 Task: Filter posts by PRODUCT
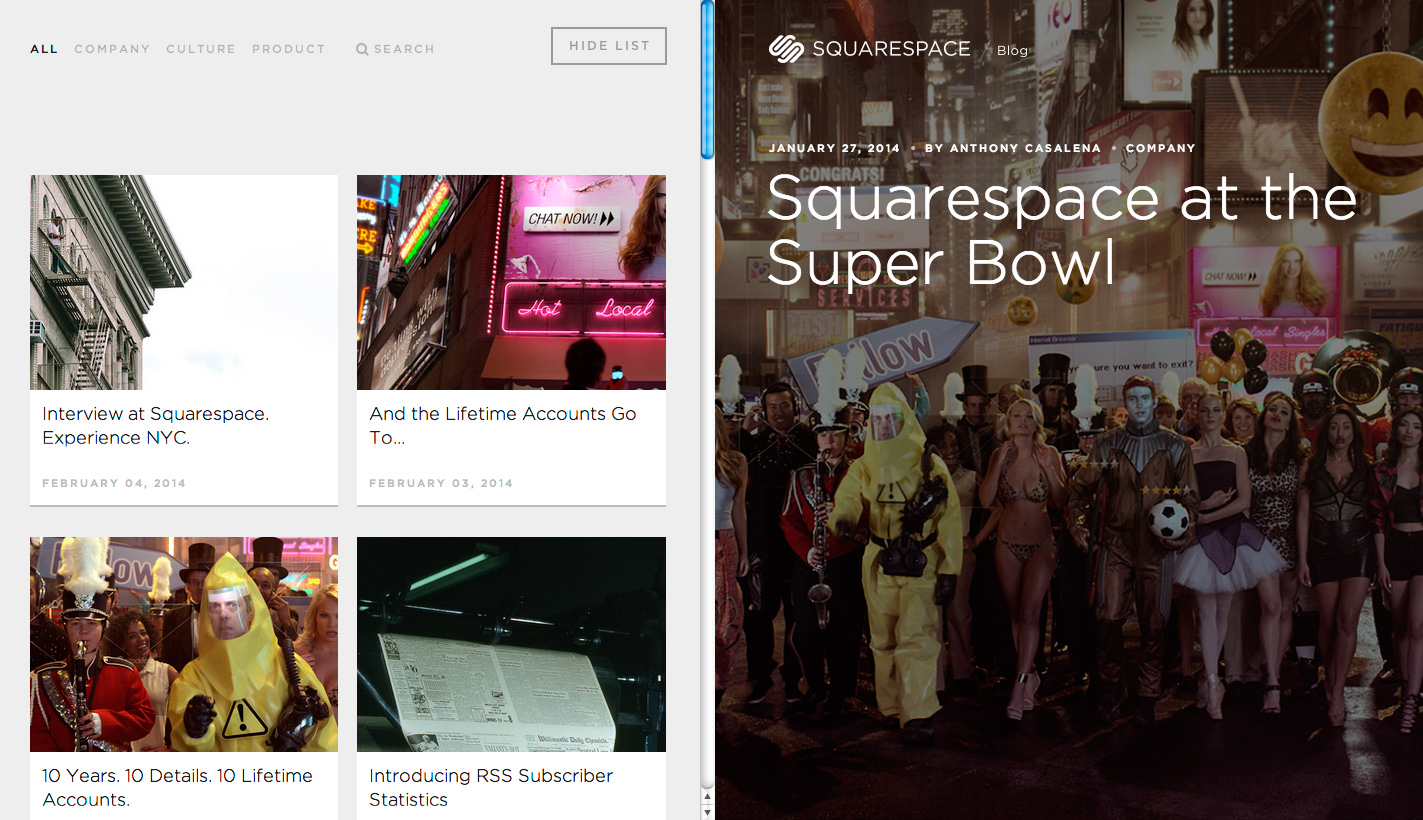pos(289,49)
